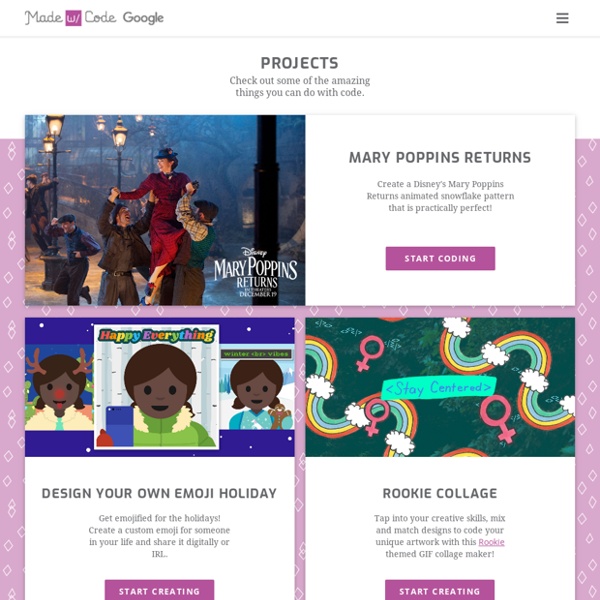Click the Made w/ Code logo

[x=70, y=18]
